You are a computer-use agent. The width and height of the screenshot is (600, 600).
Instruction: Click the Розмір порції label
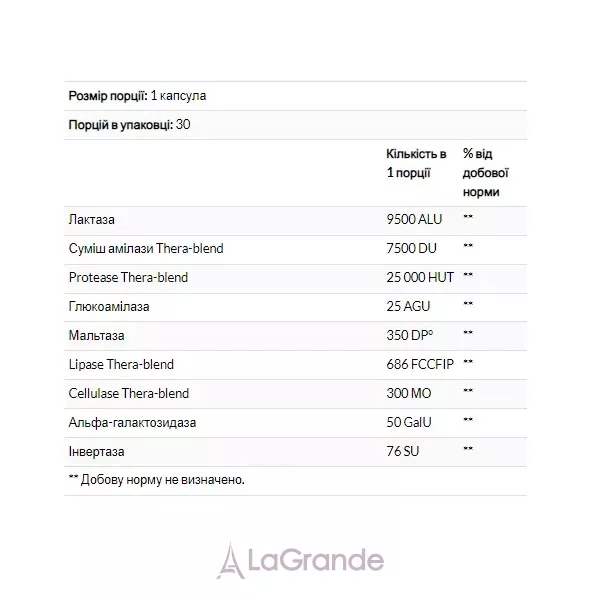point(108,96)
